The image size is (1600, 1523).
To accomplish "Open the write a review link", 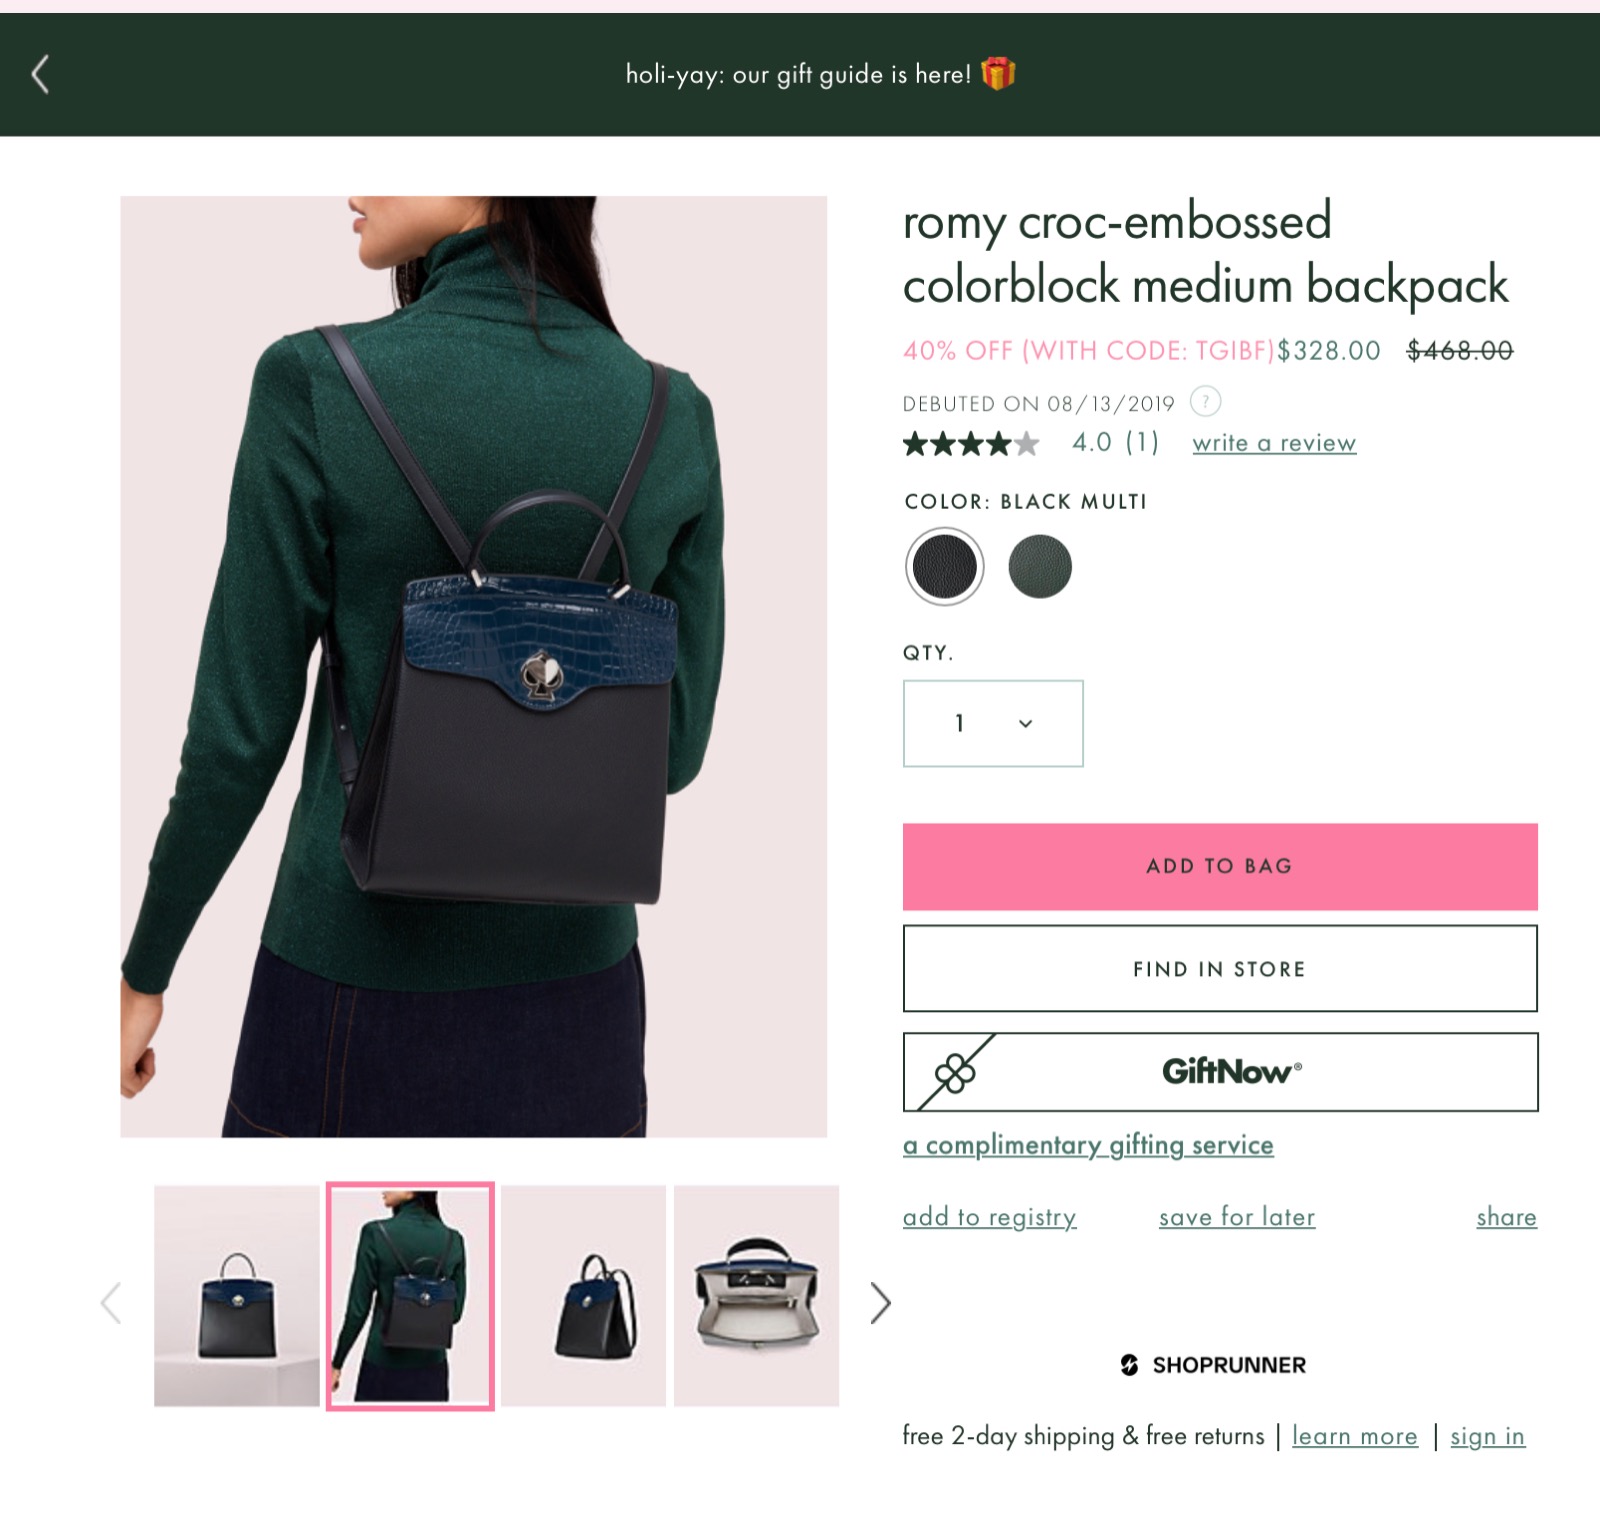I will [1274, 443].
